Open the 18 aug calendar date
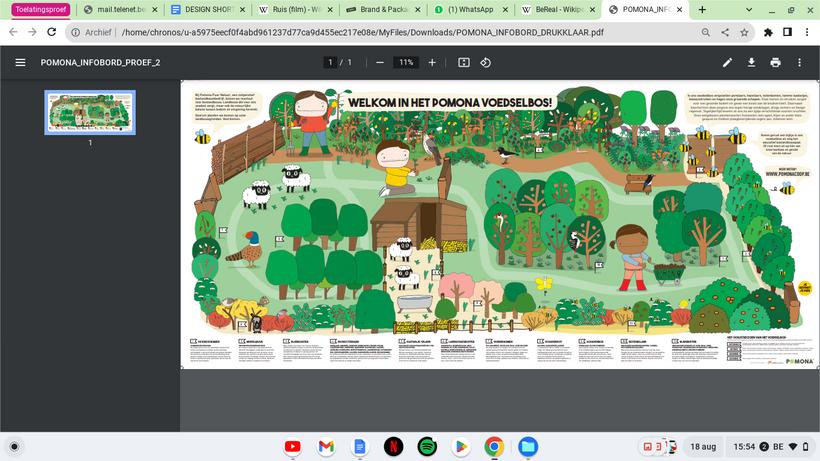 click(703, 446)
